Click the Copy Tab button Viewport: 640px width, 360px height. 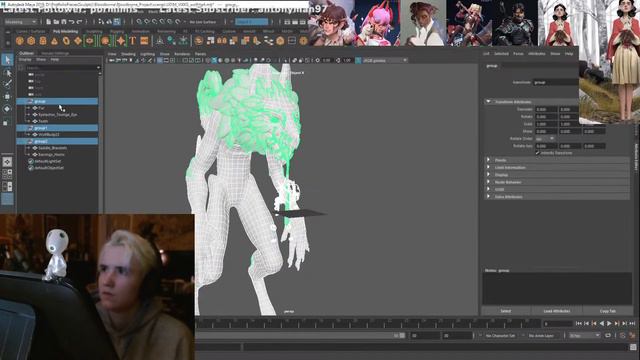[608, 311]
